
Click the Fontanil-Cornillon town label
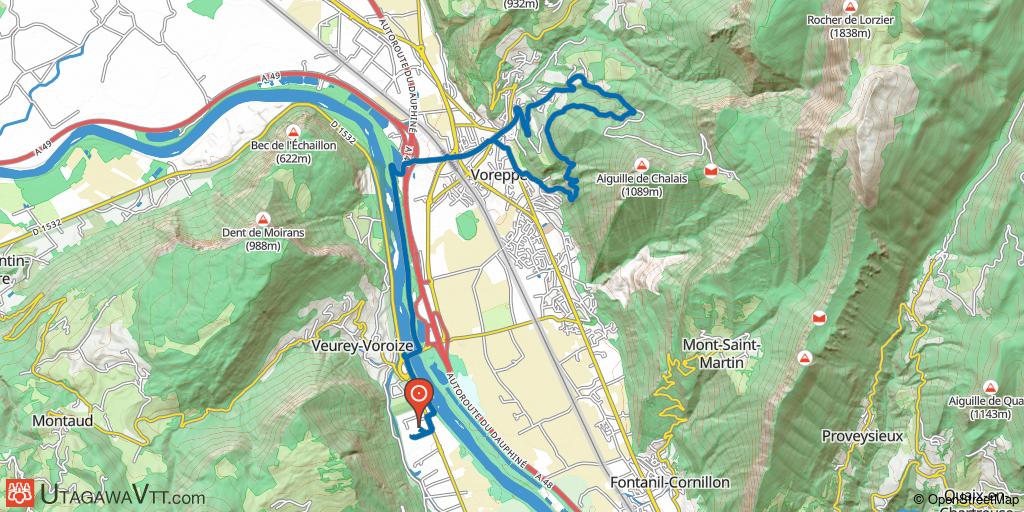click(669, 483)
